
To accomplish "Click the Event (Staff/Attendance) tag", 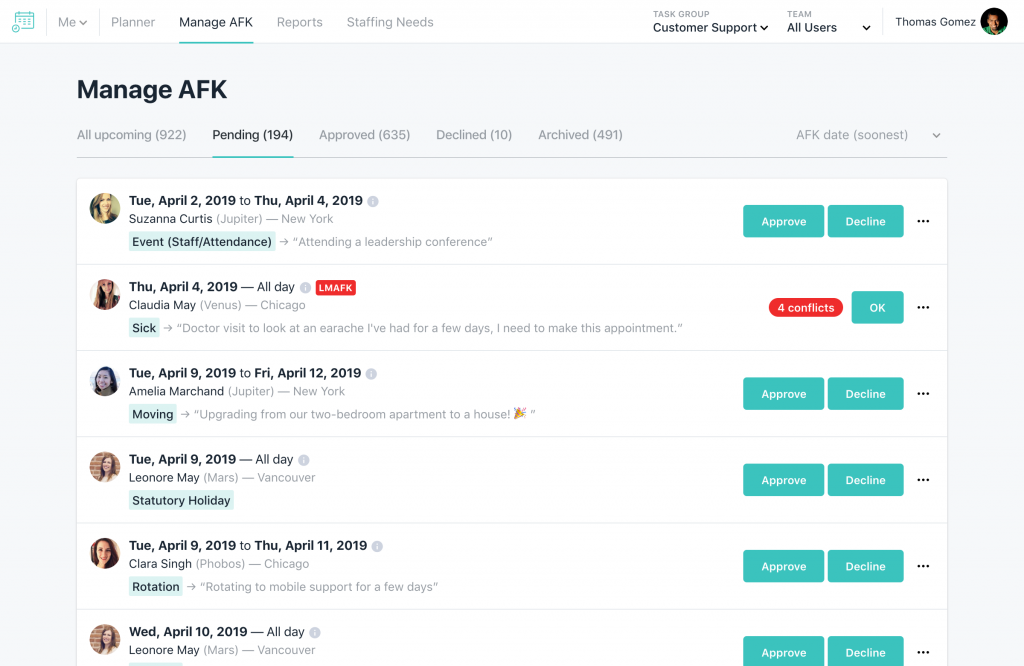I will [x=202, y=242].
